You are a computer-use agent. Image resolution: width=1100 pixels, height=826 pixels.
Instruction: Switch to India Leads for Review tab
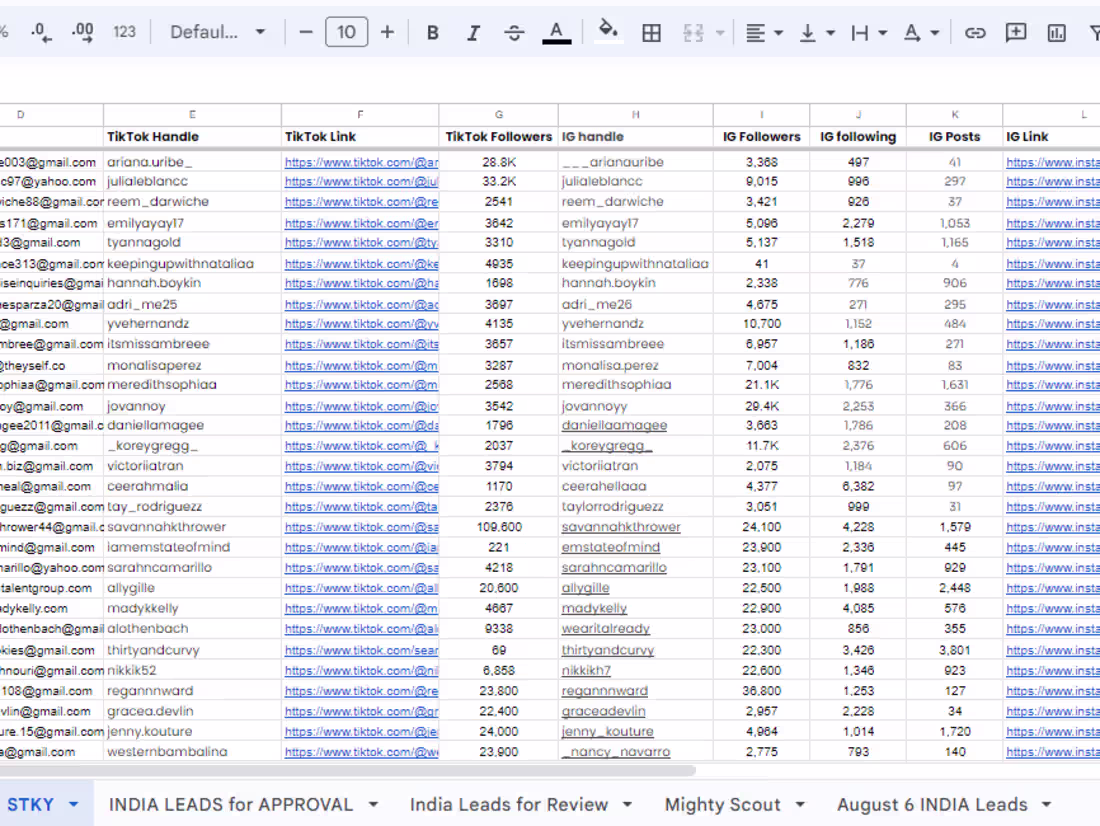[x=509, y=804]
